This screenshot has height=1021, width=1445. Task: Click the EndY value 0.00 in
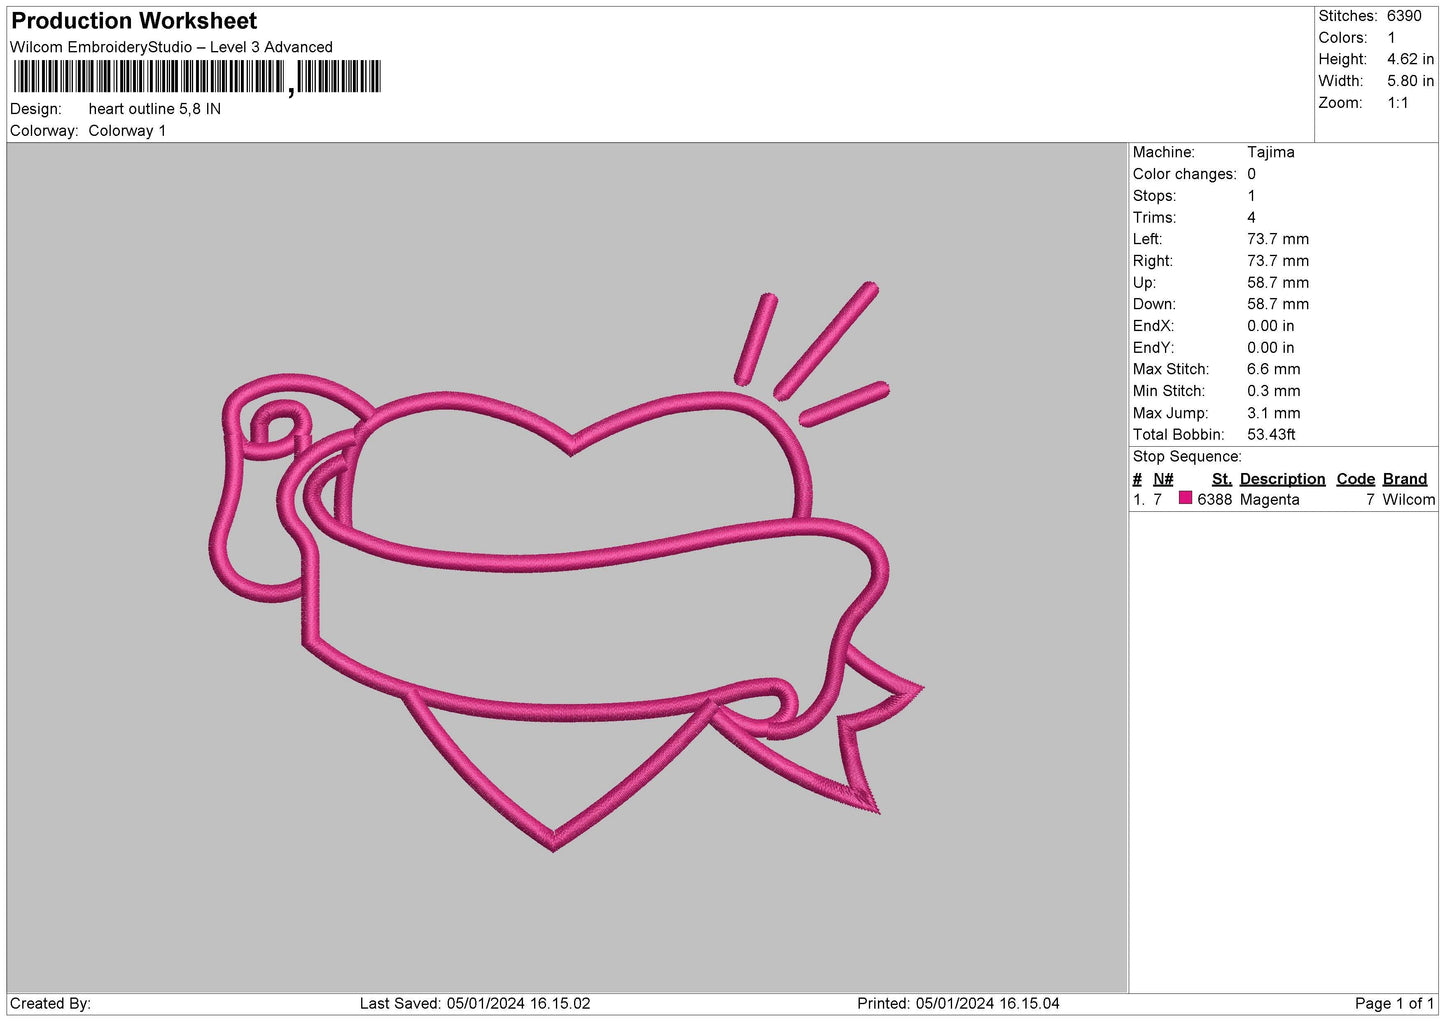pos(1271,348)
